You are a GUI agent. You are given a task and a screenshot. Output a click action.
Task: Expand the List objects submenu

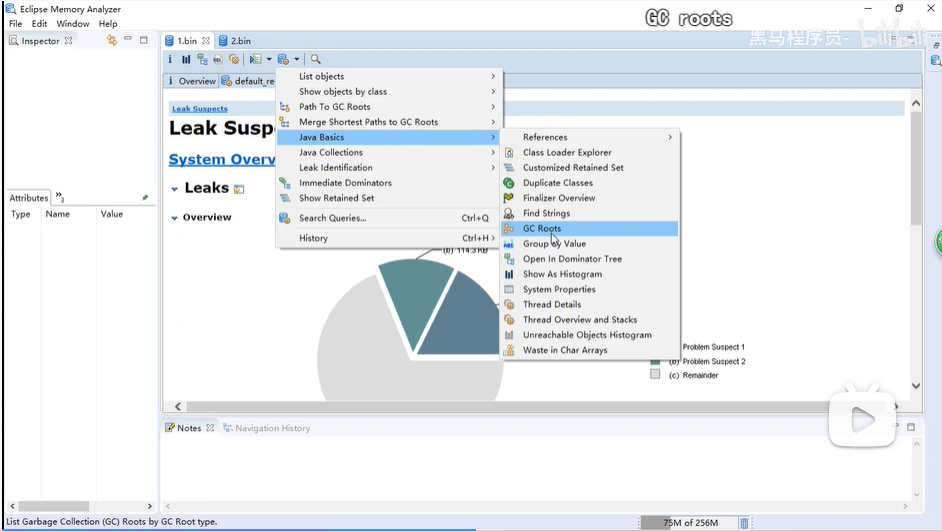point(388,76)
